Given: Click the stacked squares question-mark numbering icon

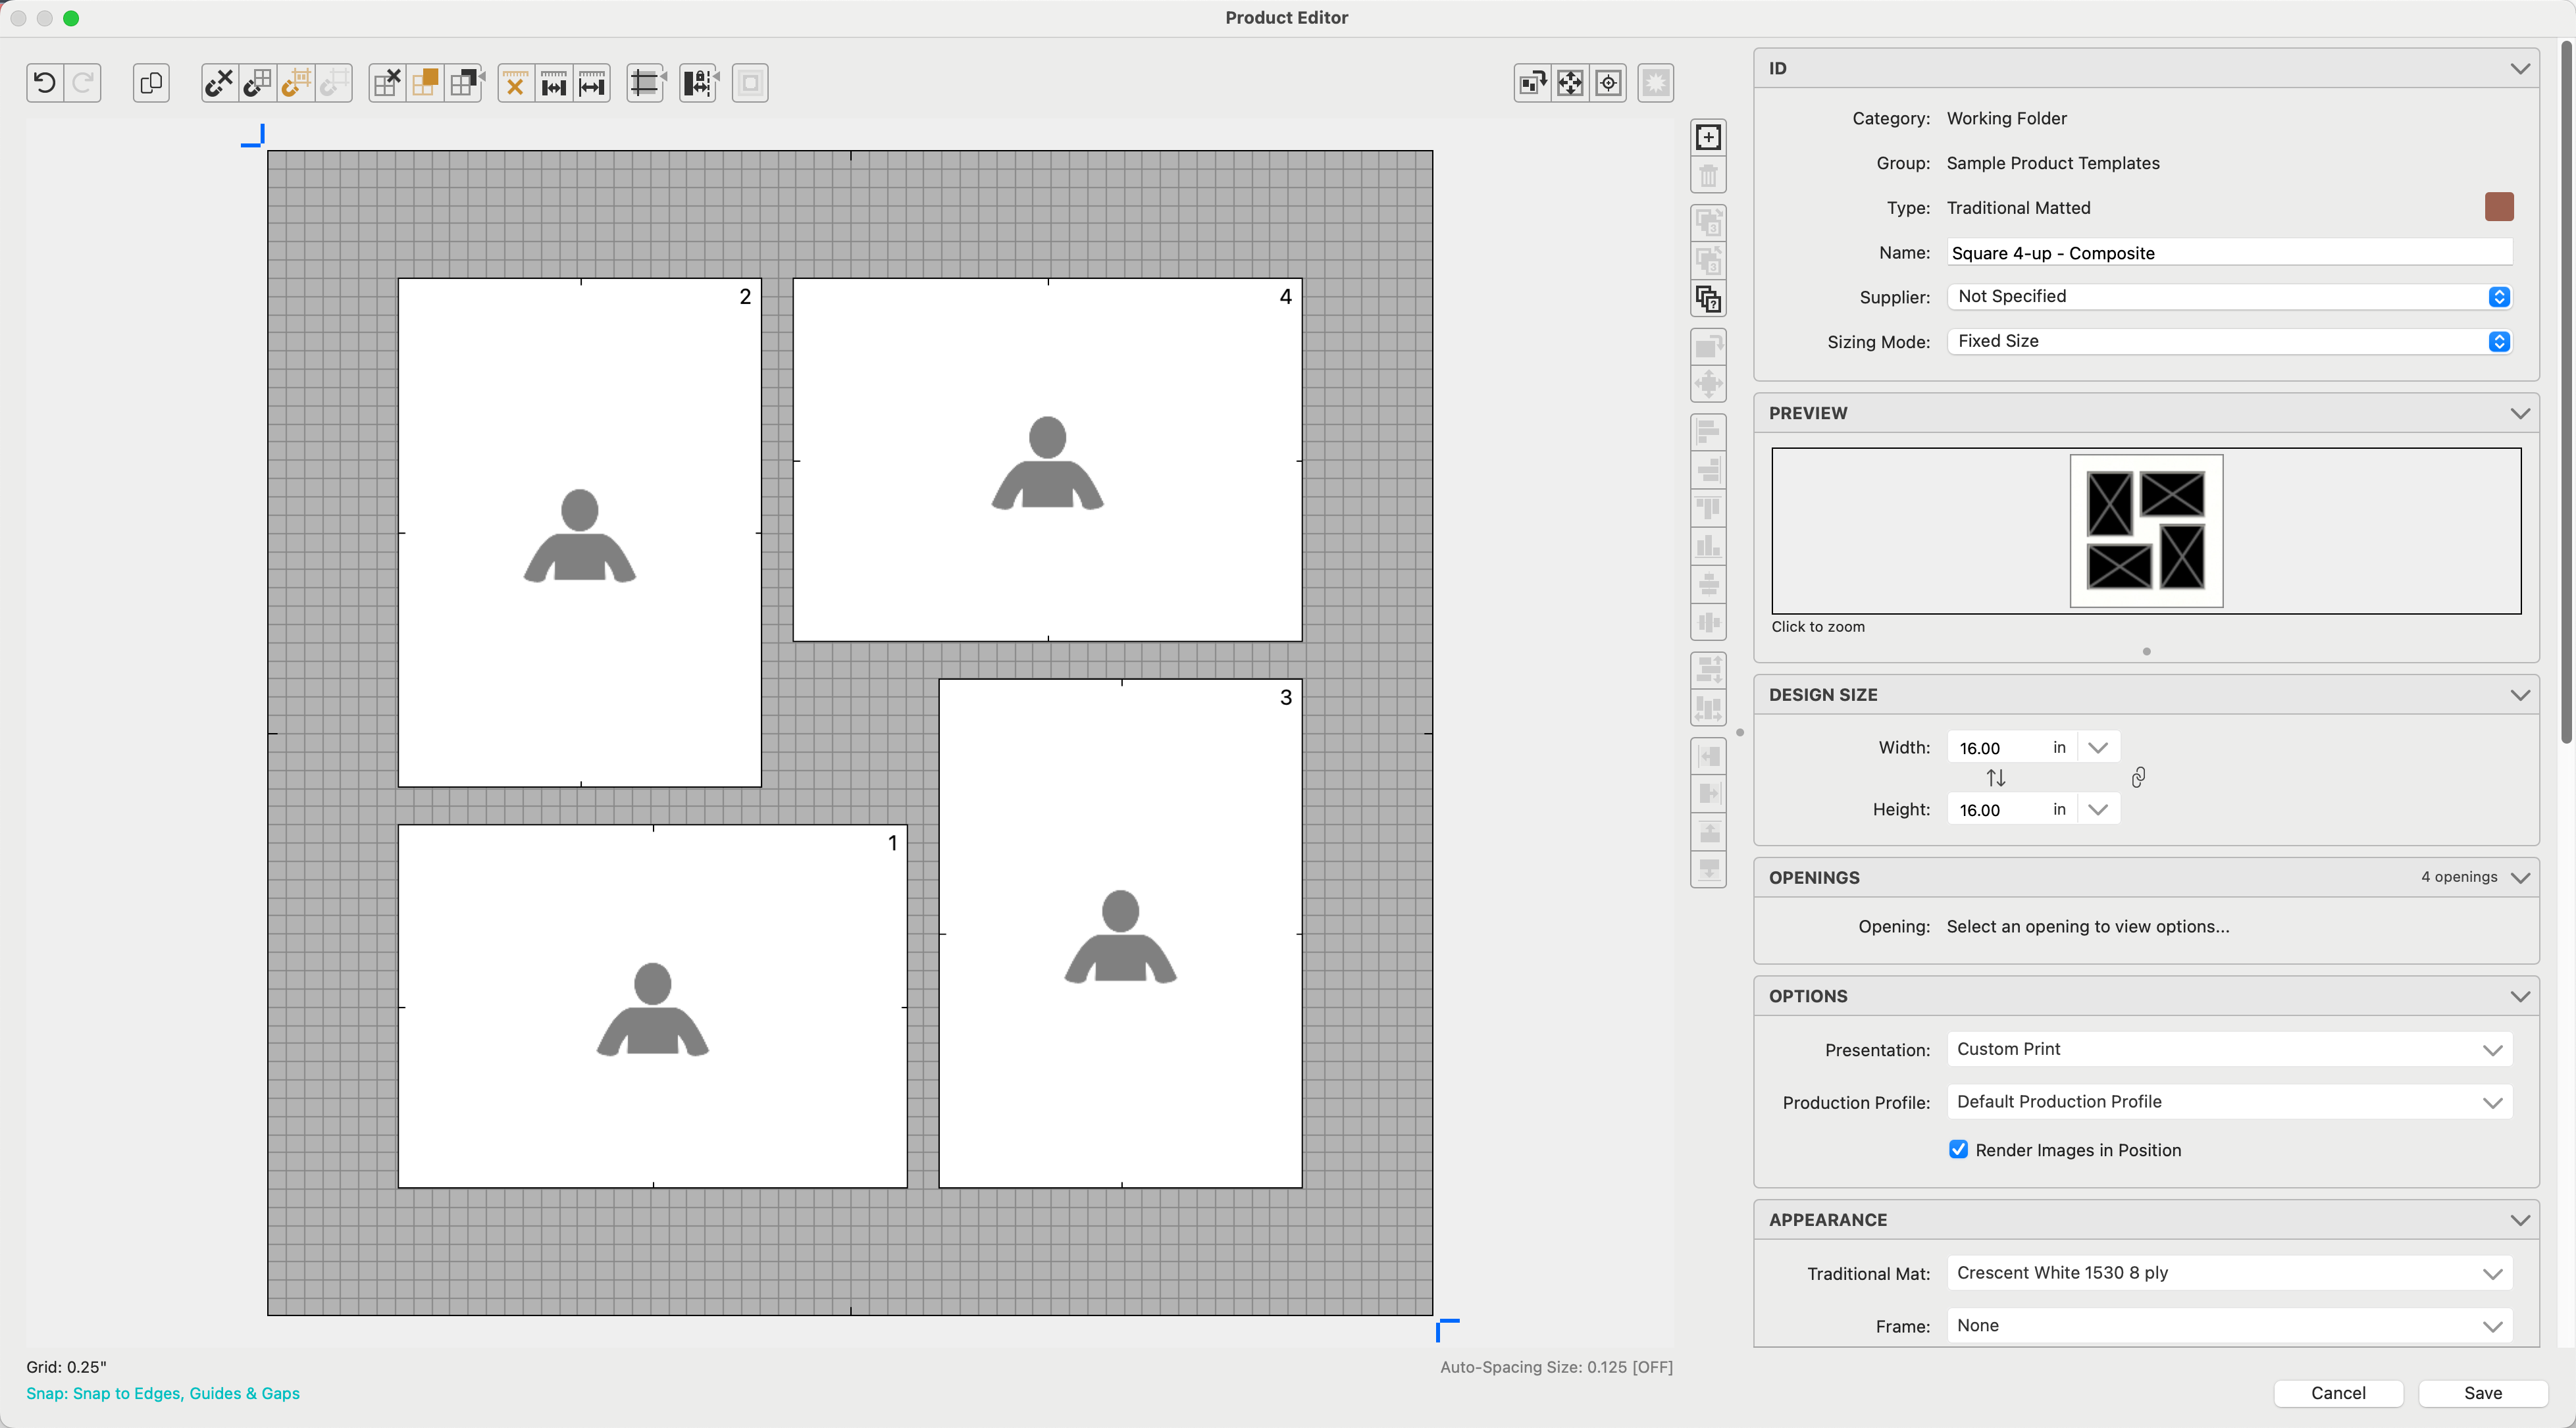Looking at the screenshot, I should point(1708,299).
